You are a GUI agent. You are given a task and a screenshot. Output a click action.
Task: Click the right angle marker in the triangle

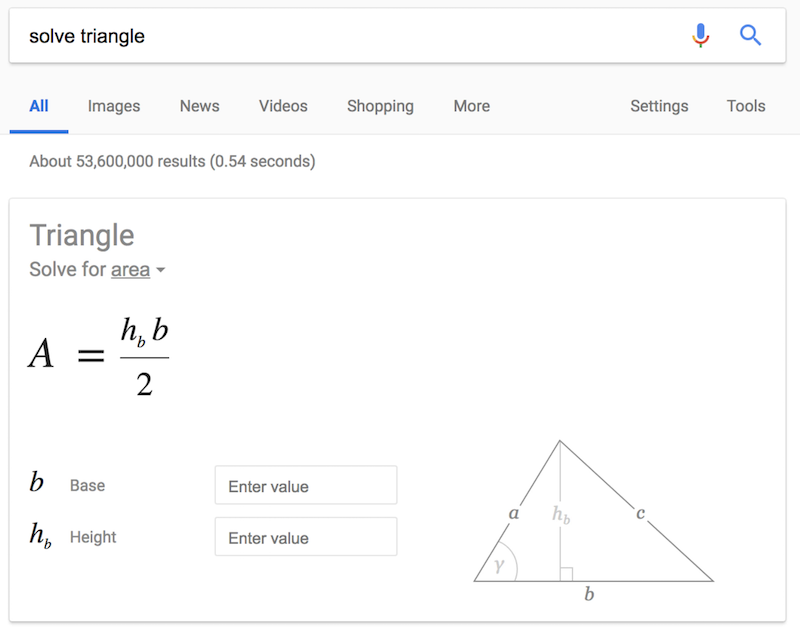566,574
